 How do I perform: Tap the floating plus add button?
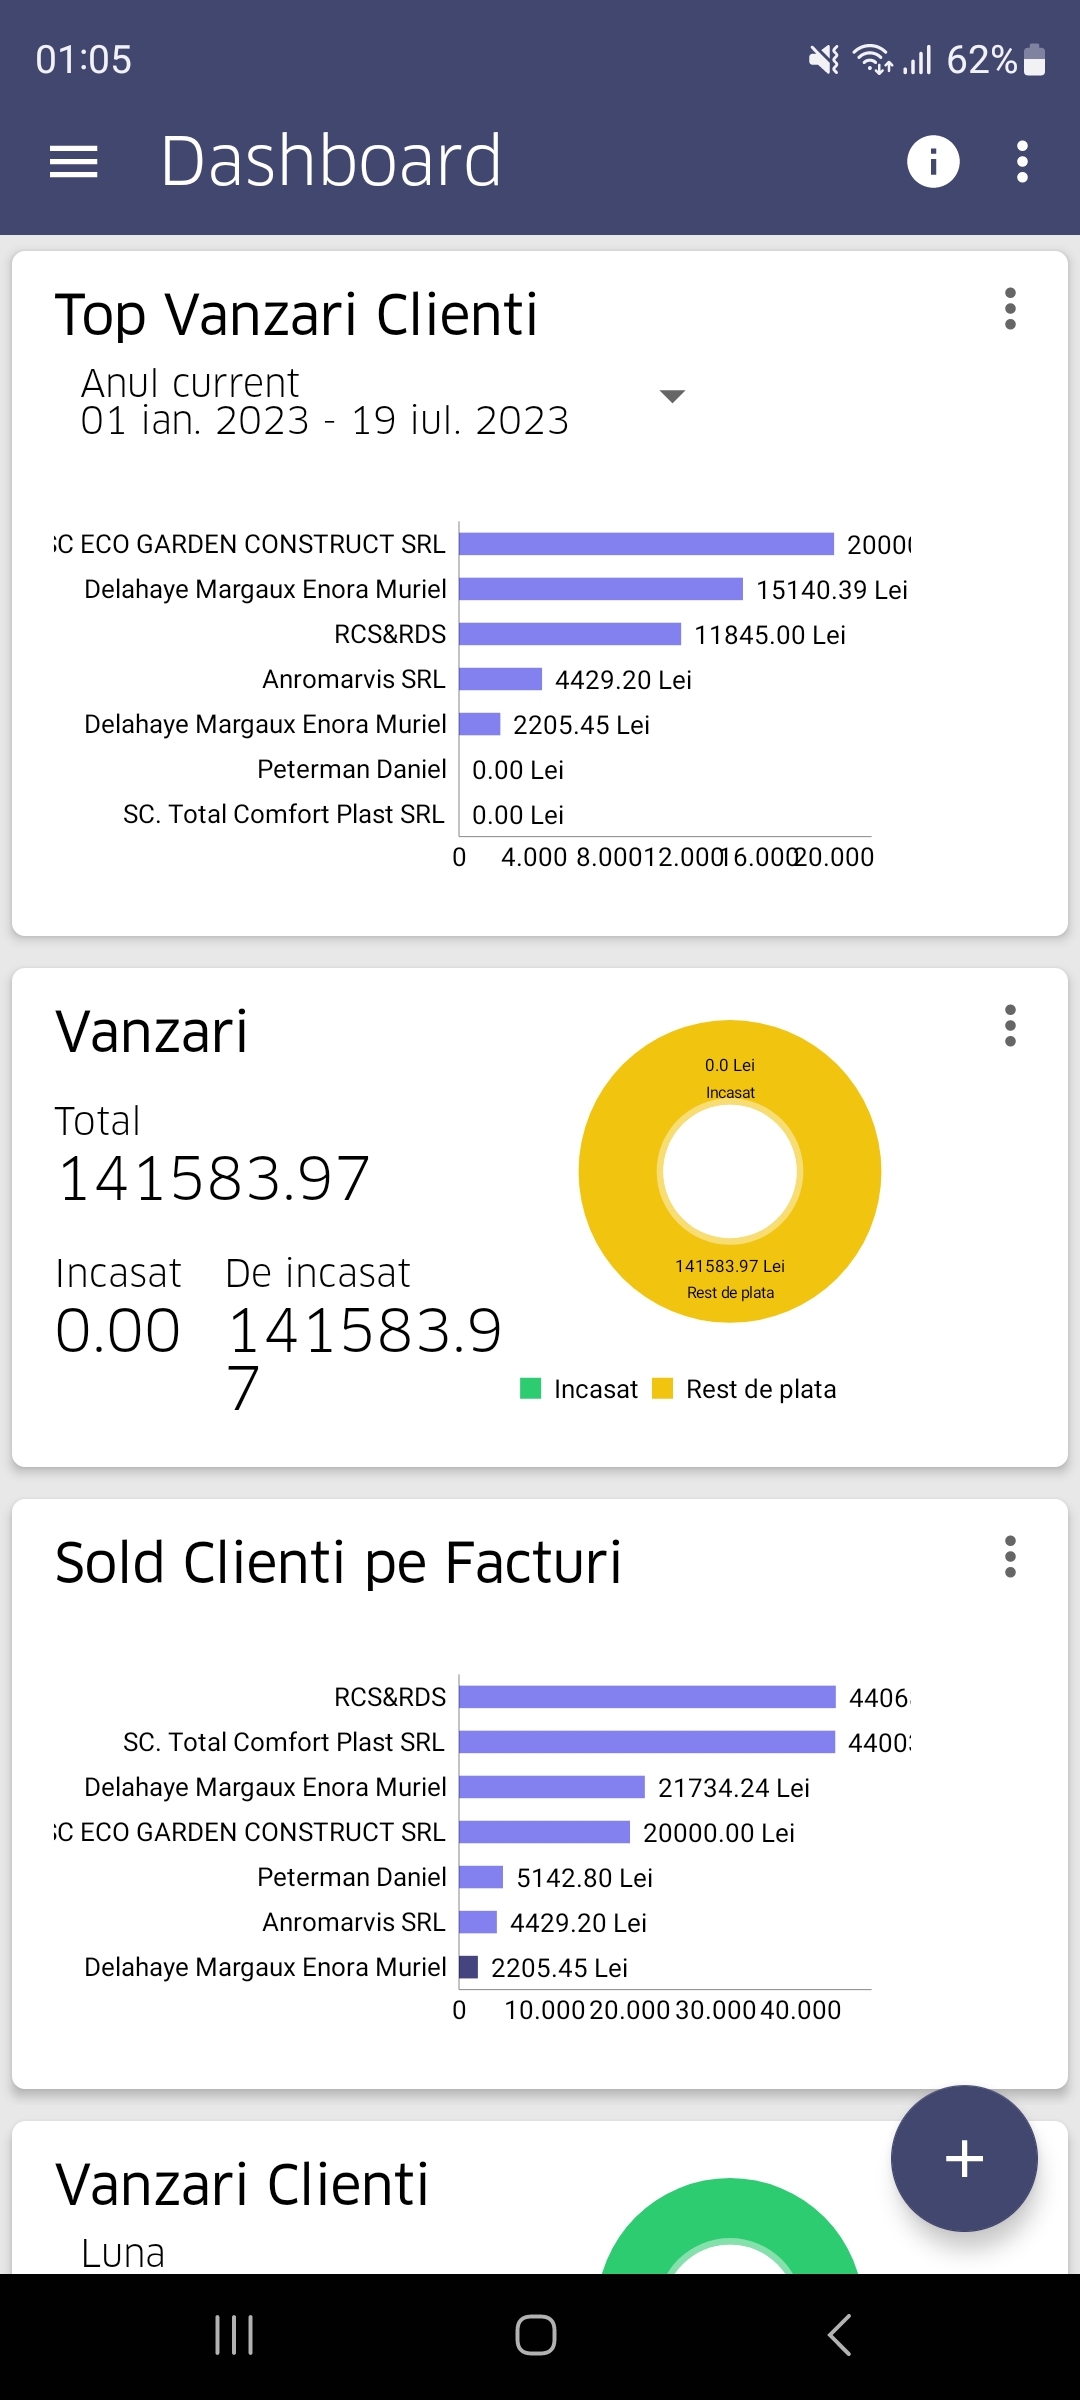pos(964,2158)
